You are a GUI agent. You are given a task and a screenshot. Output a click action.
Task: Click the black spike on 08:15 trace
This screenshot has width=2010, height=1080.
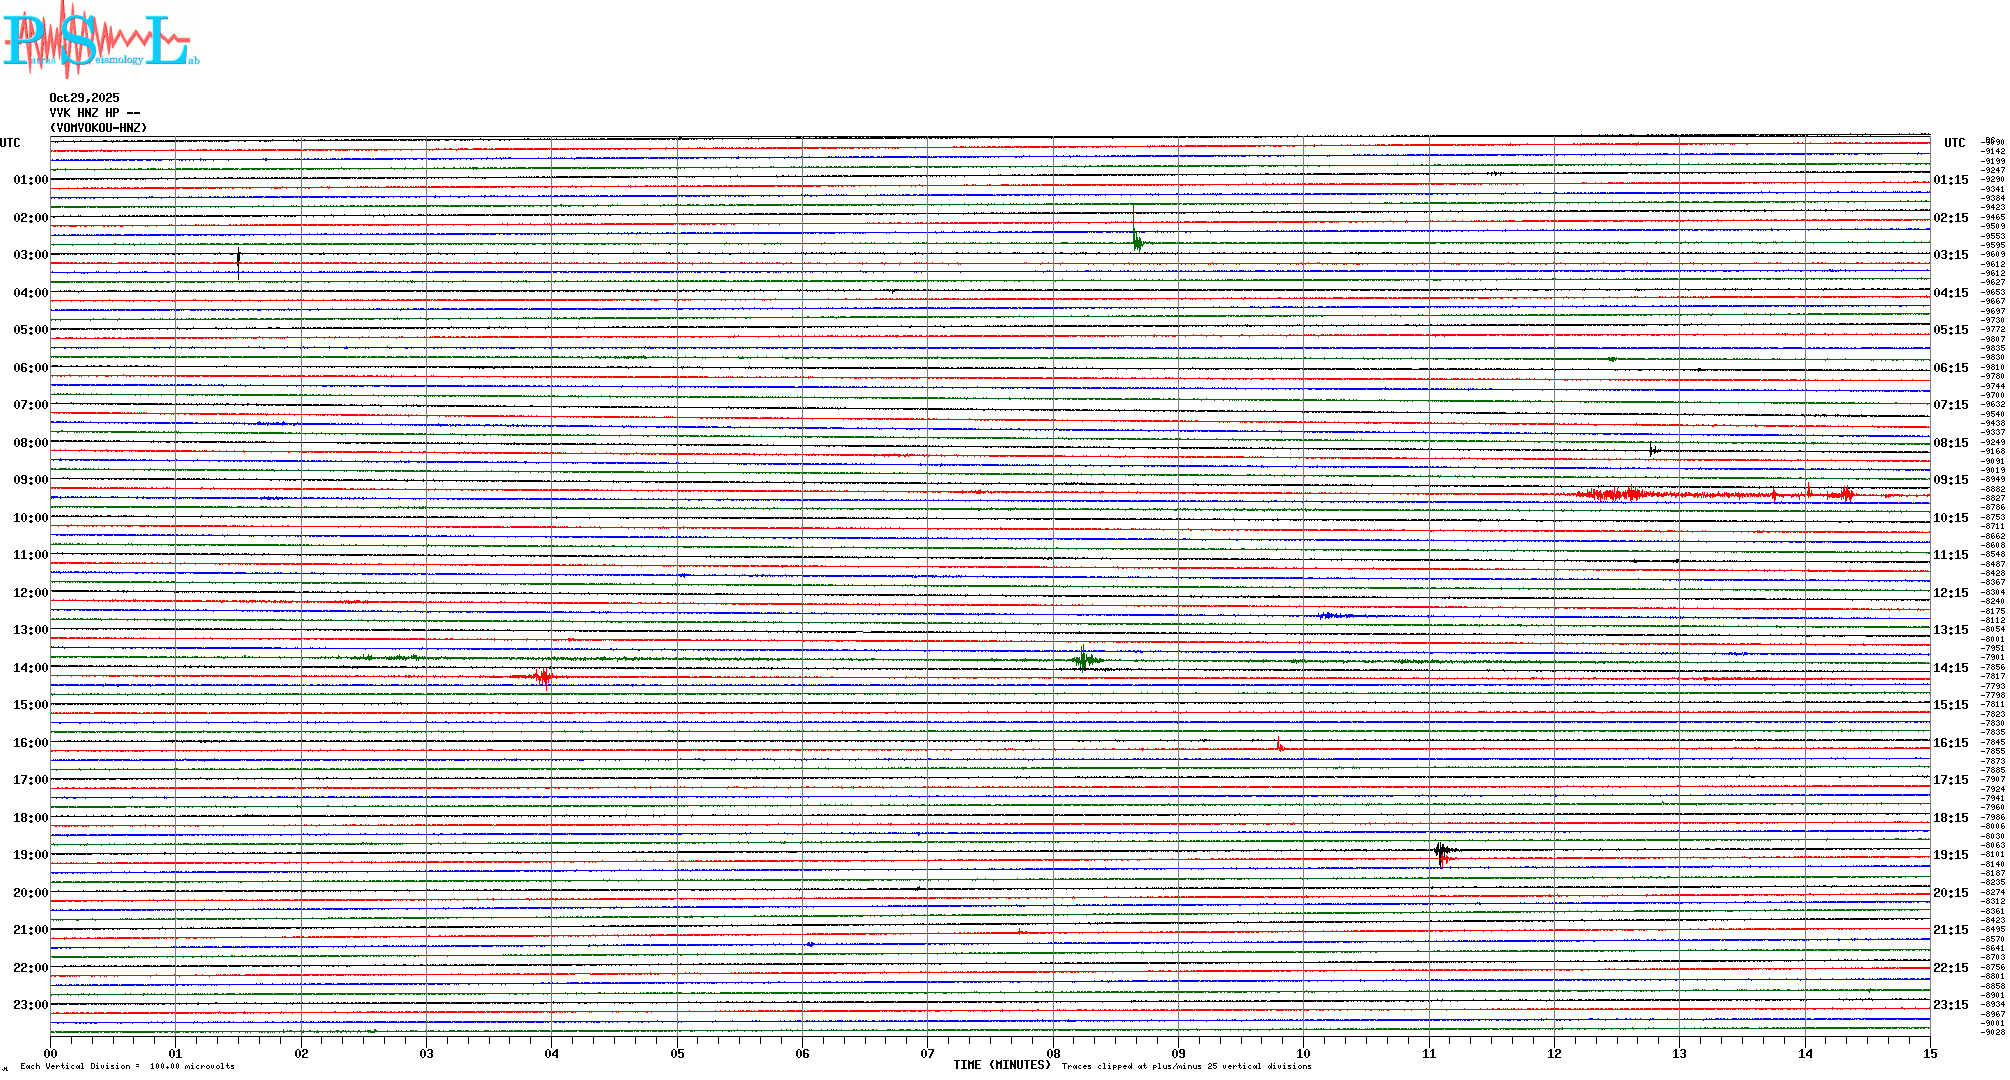1653,451
